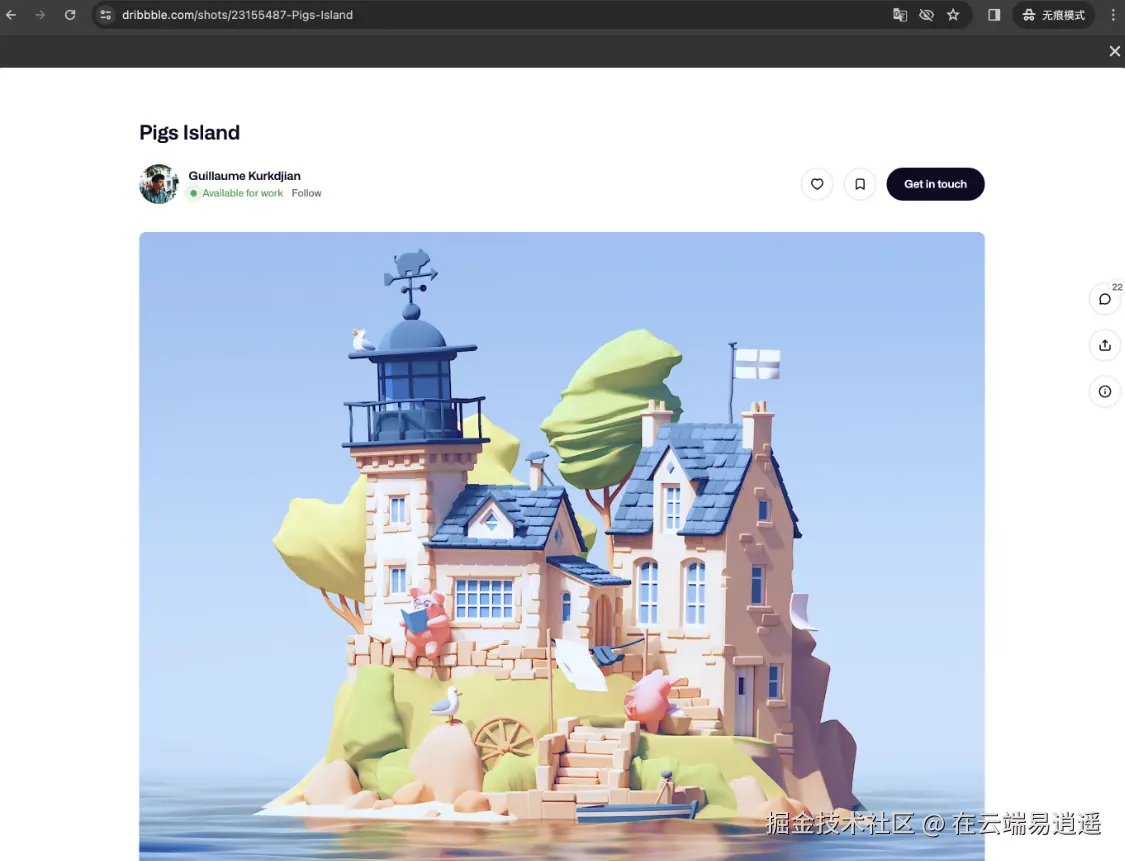Go back using the browser back arrow
Viewport: 1125px width, 861px height.
11,15
